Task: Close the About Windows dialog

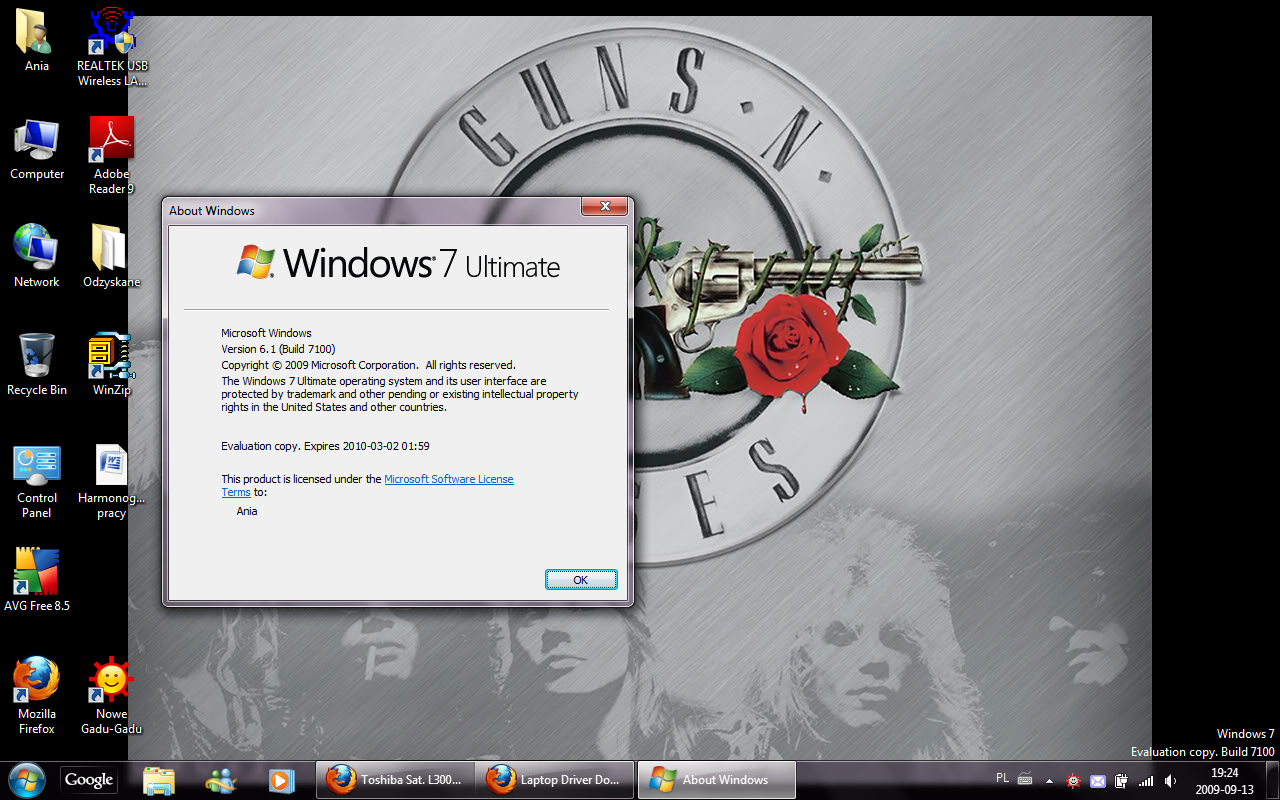Action: 605,207
